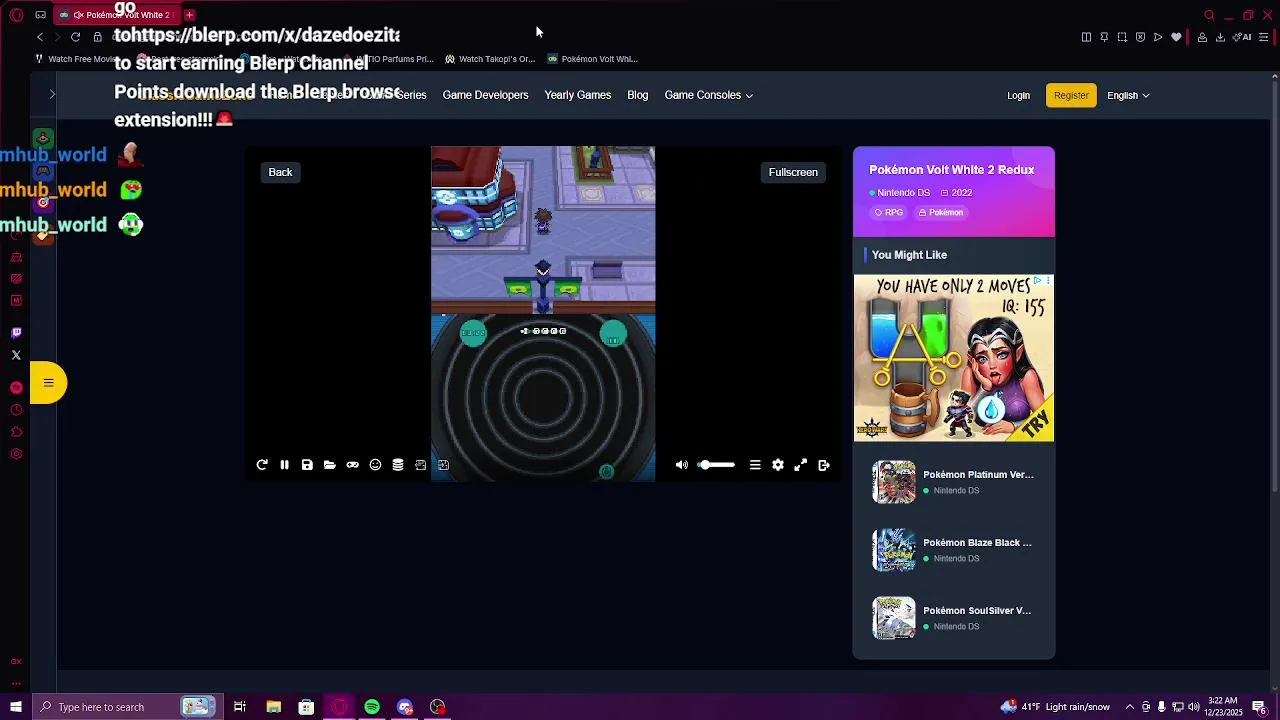
Task: Restart the game with the emulator restart icon
Action: coord(262,465)
